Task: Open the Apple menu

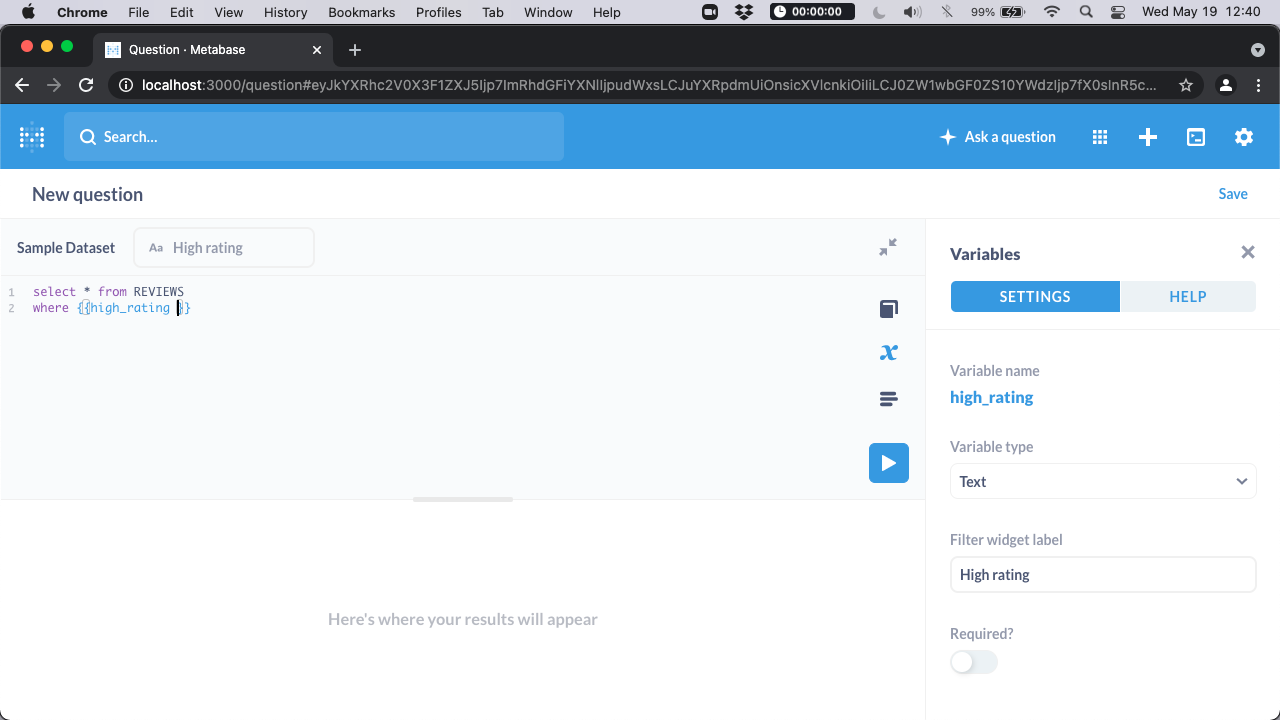Action: pyautogui.click(x=28, y=12)
